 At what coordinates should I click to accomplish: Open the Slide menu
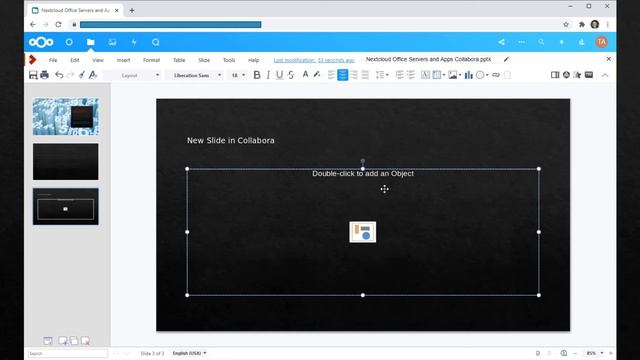pos(204,60)
